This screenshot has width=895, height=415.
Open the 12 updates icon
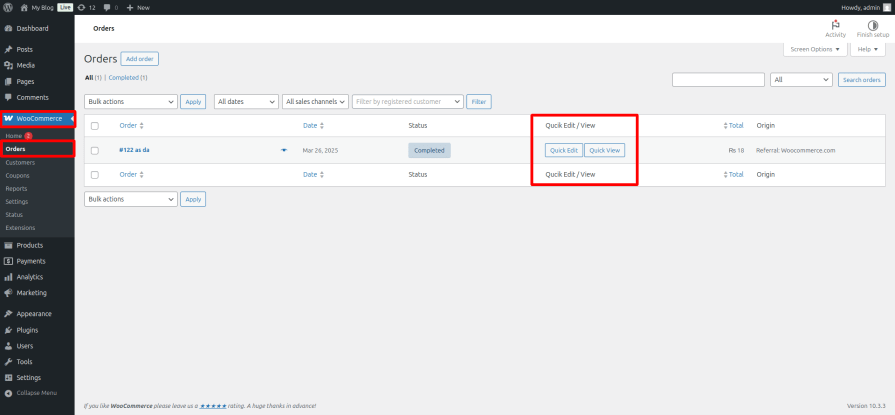[x=87, y=7]
